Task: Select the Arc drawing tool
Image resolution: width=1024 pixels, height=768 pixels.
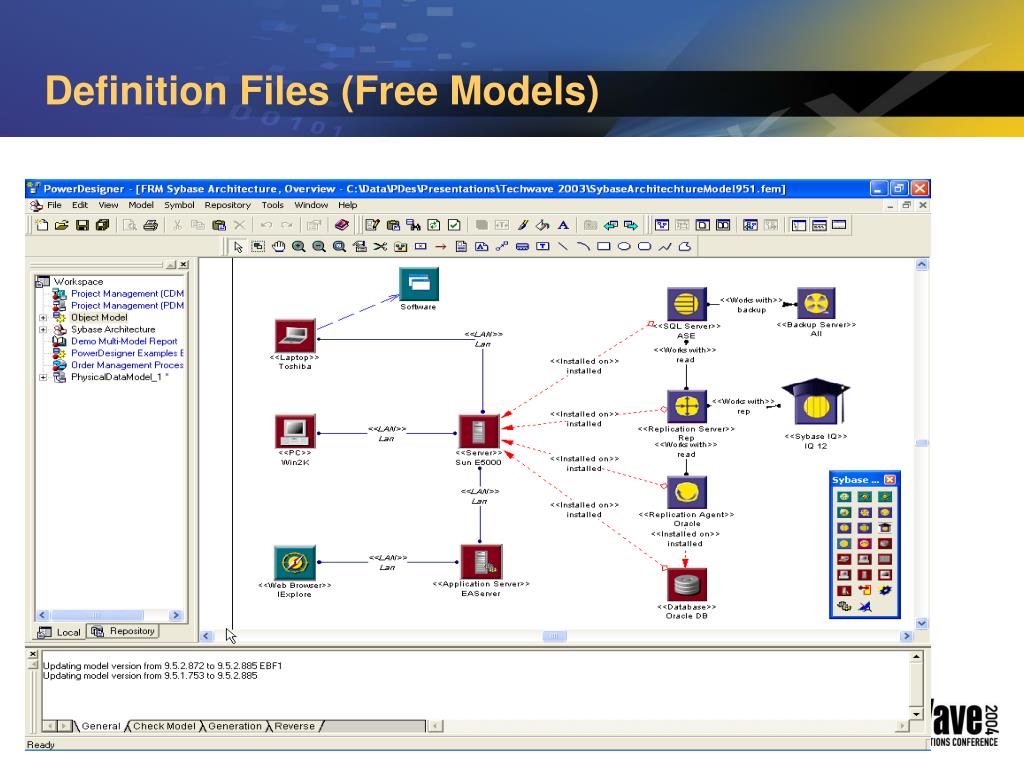Action: 583,247
